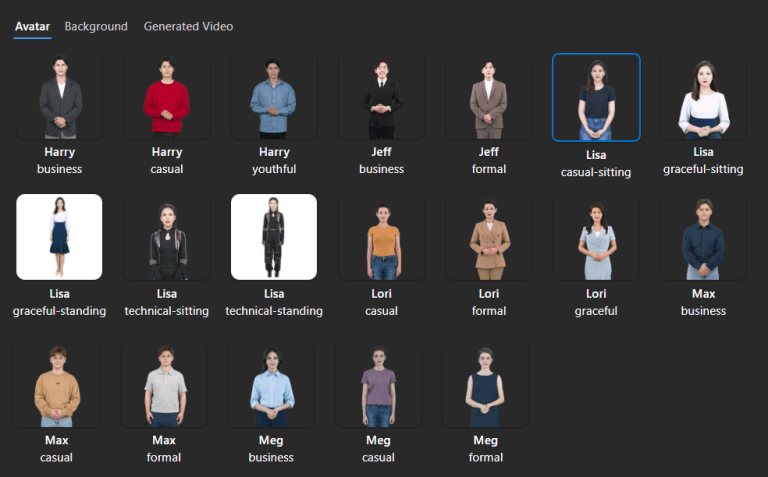Click the "Harry business" label text
The width and height of the screenshot is (768, 477).
[x=59, y=161]
